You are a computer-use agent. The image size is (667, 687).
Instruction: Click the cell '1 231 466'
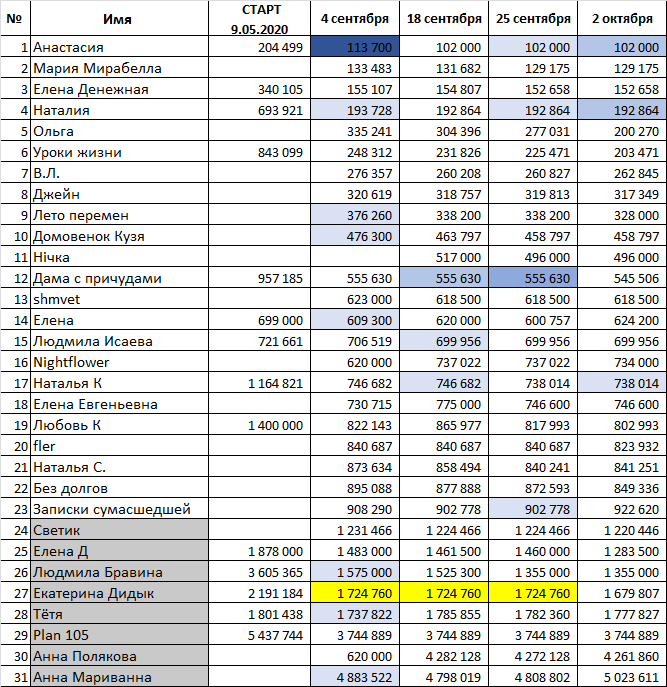click(355, 530)
